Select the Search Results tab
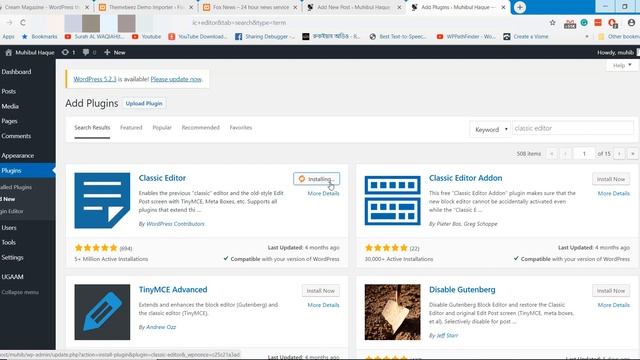640x360 pixels. coord(92,127)
